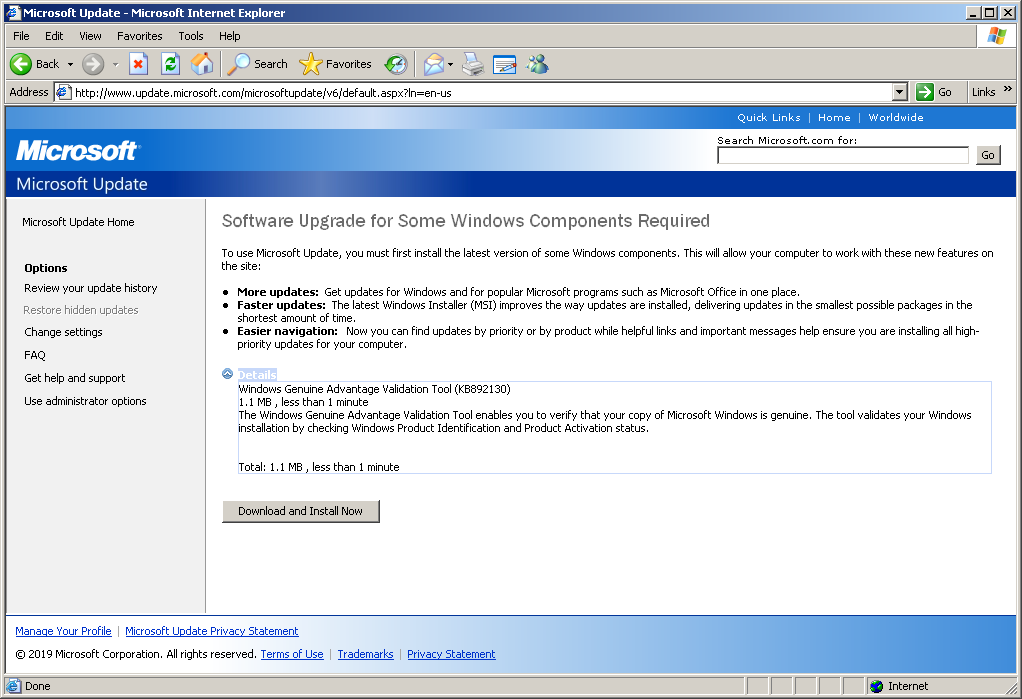Click Get help and support

pyautogui.click(x=75, y=378)
